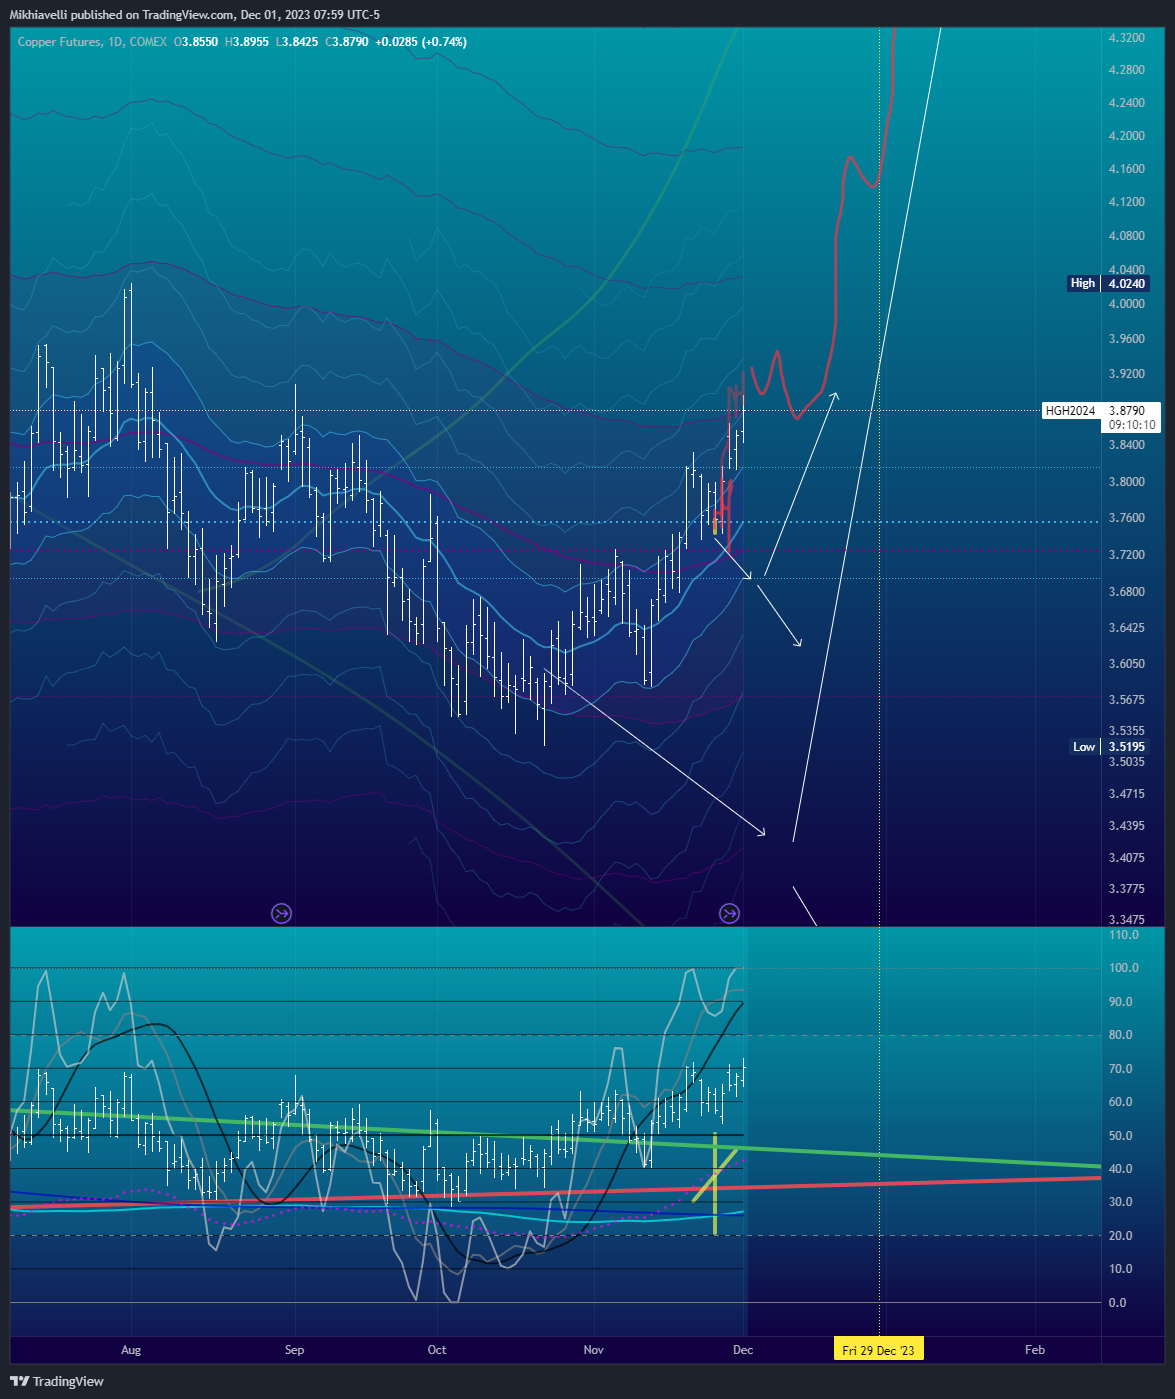Click the Sep label on time axis
1175x1399 pixels.
[x=294, y=1350]
